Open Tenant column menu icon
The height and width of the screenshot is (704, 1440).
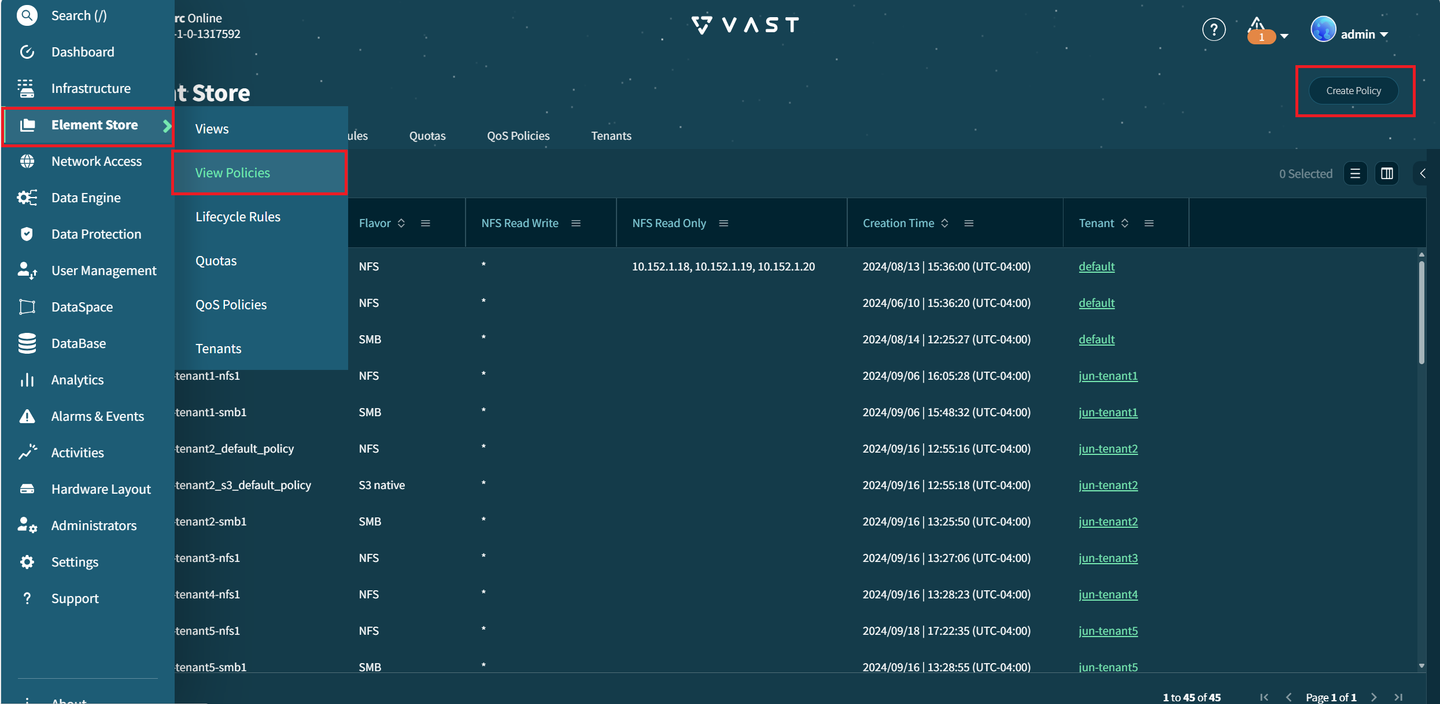coord(1149,223)
